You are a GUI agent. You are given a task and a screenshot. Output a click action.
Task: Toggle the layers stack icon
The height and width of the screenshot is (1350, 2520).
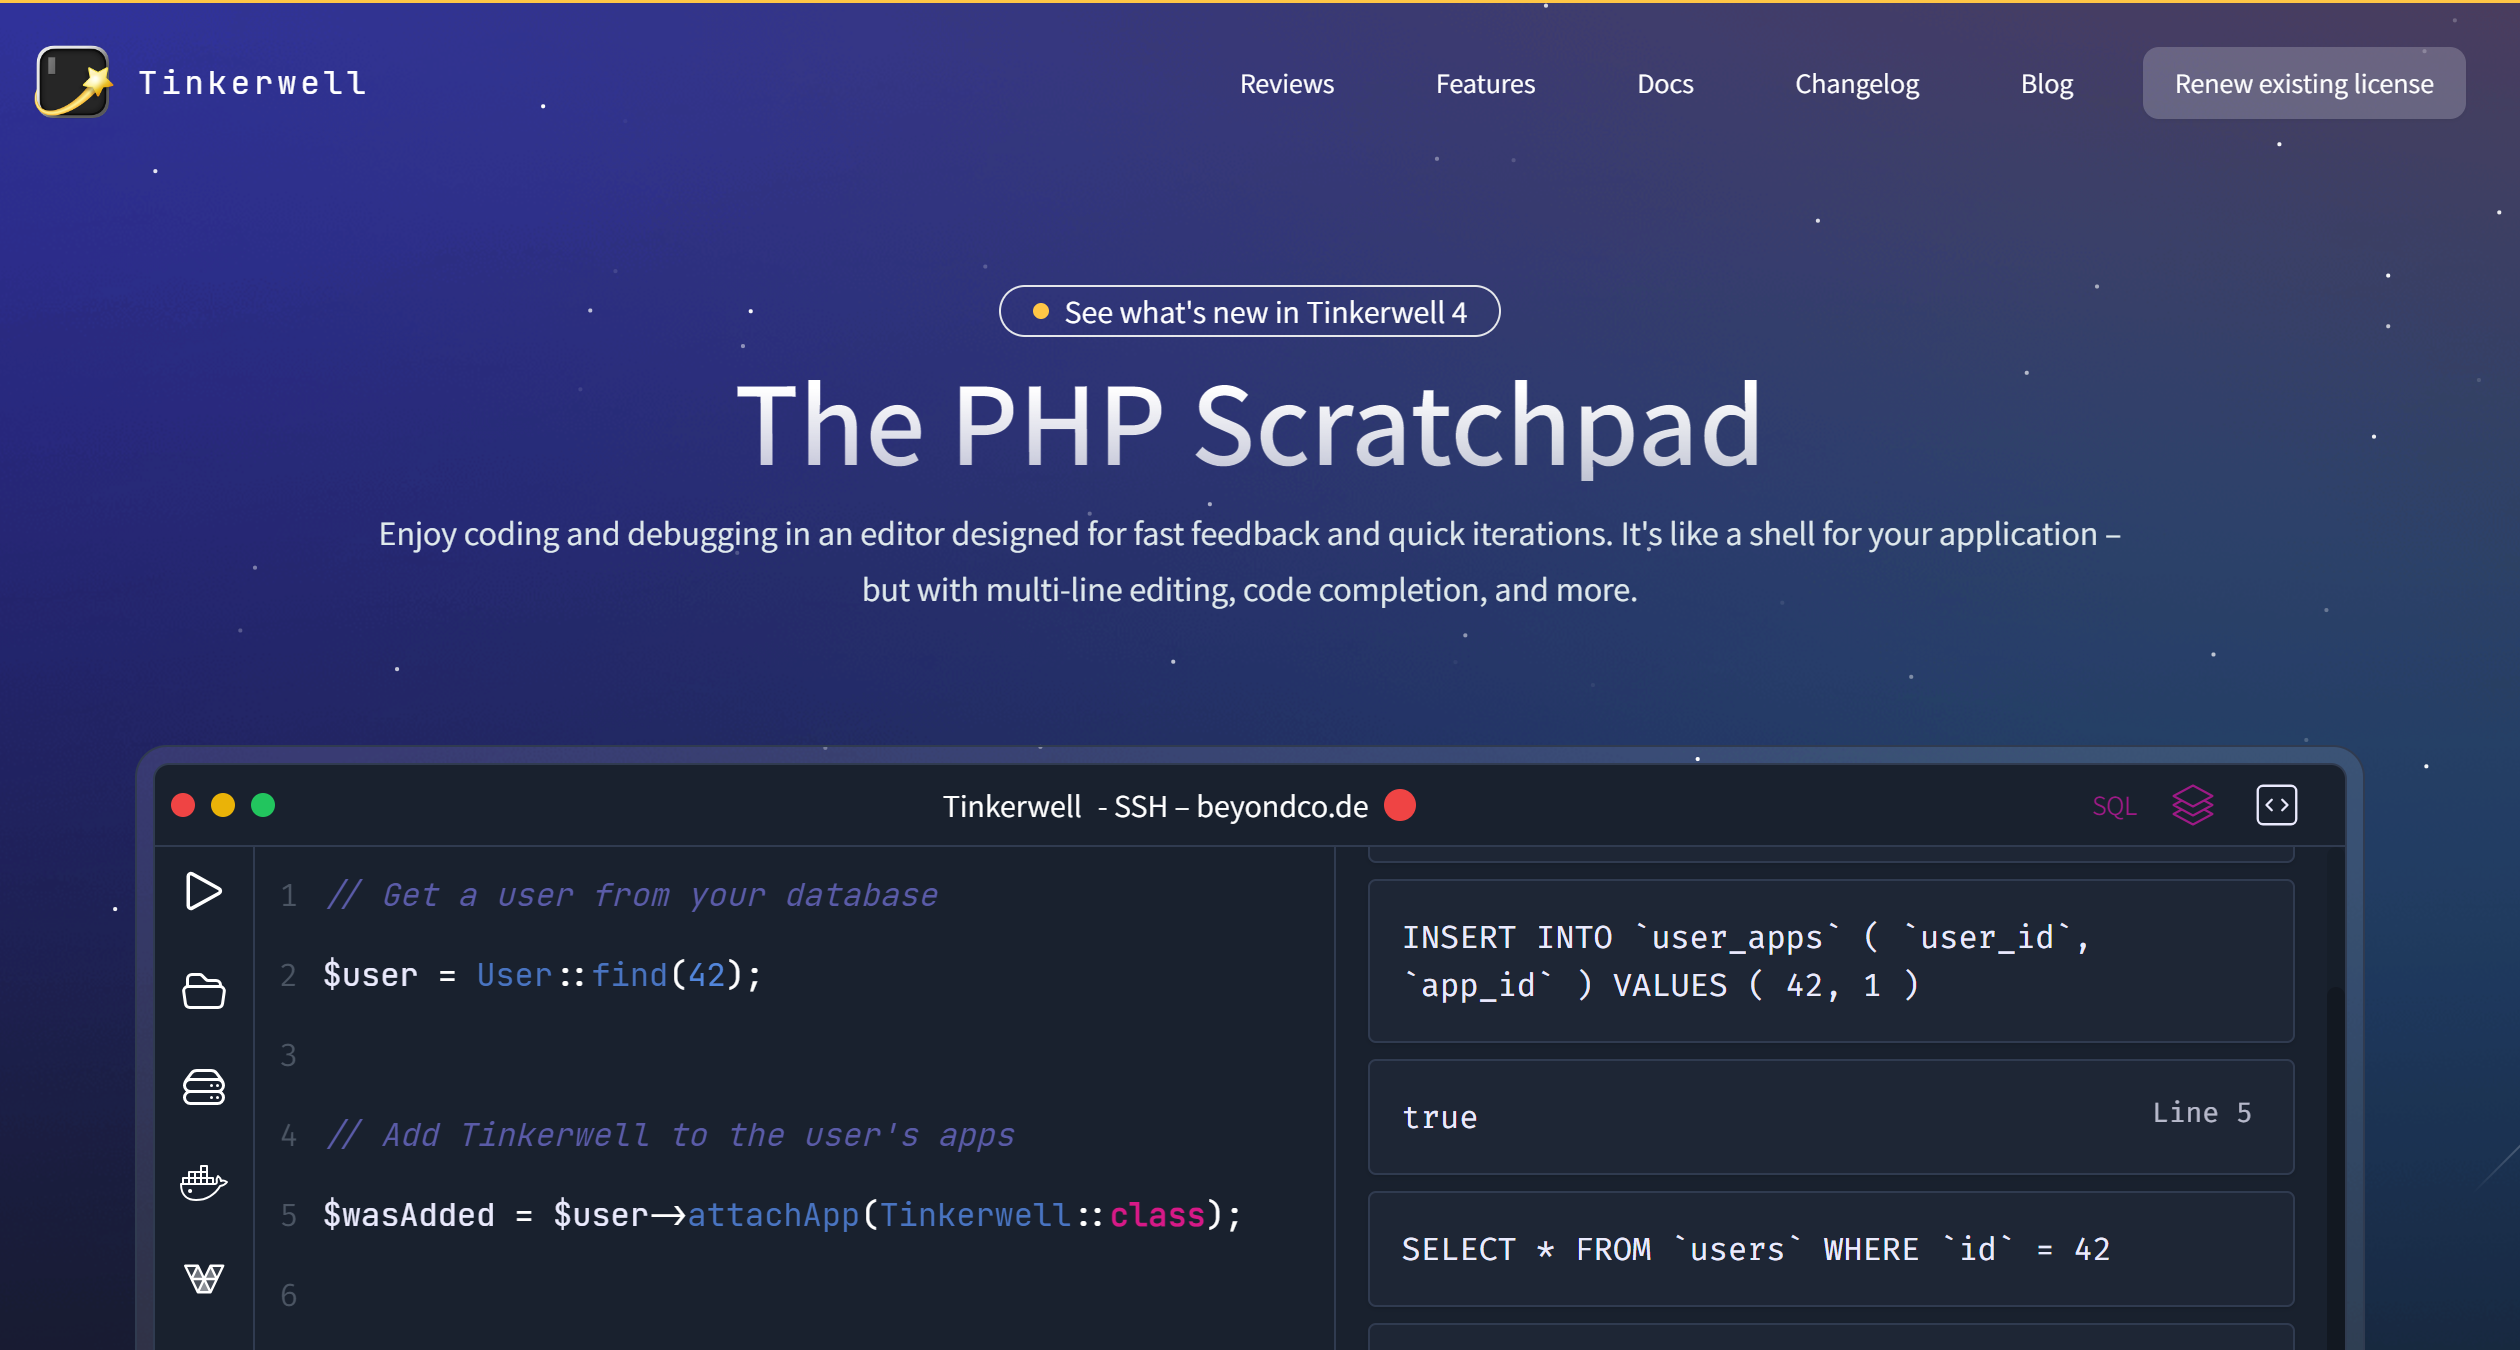[2192, 805]
